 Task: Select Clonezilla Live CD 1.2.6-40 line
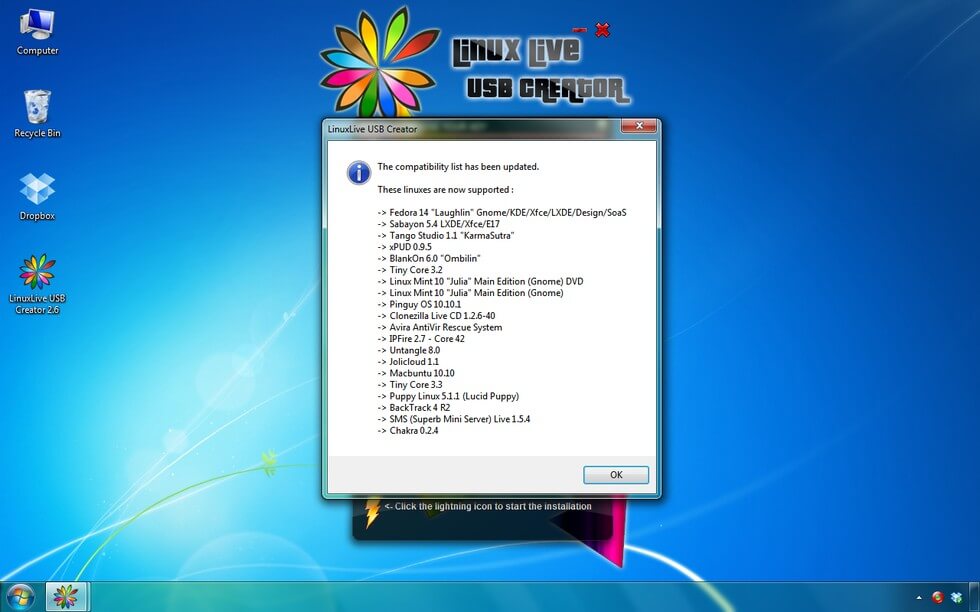(436, 316)
